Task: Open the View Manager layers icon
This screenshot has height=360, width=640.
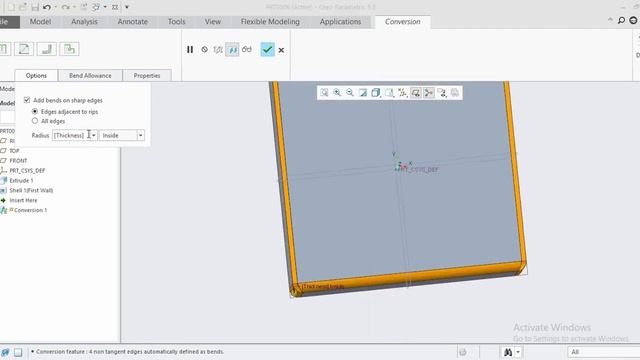Action: tap(442, 93)
